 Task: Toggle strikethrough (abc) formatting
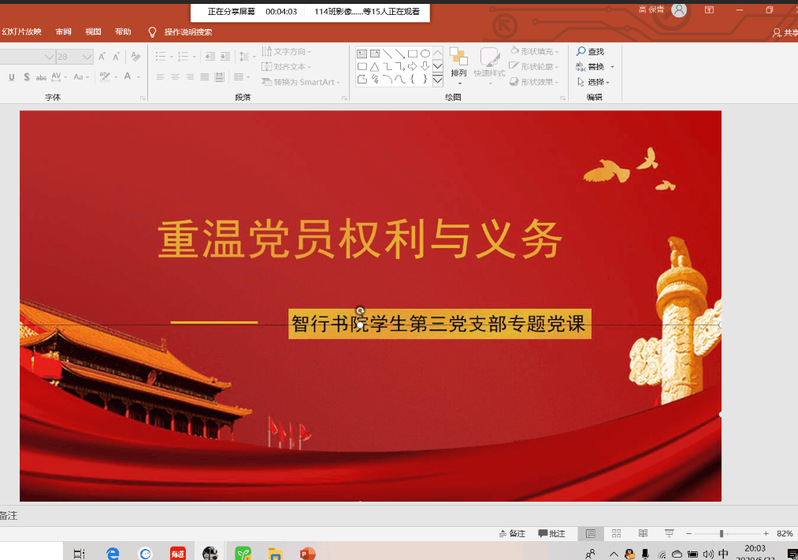(43, 77)
